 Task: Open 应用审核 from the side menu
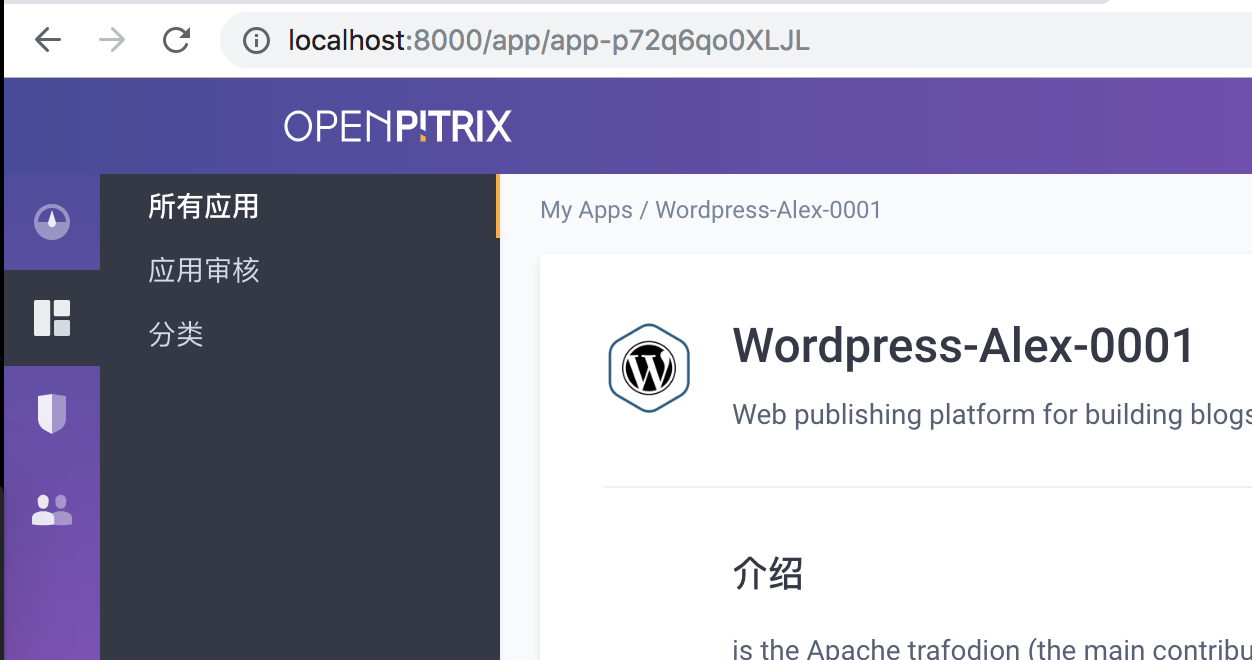204,270
